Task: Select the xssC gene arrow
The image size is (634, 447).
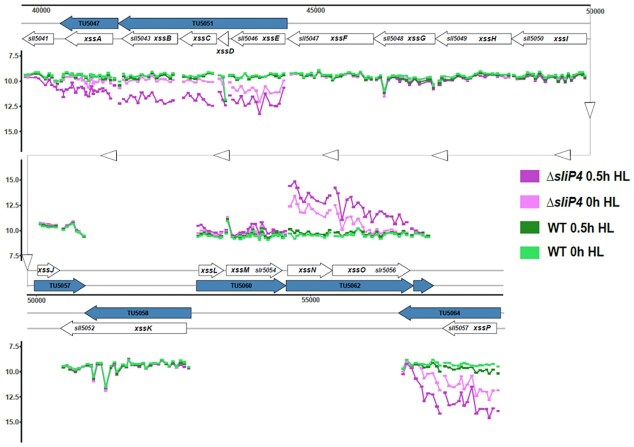Action: pyautogui.click(x=199, y=39)
